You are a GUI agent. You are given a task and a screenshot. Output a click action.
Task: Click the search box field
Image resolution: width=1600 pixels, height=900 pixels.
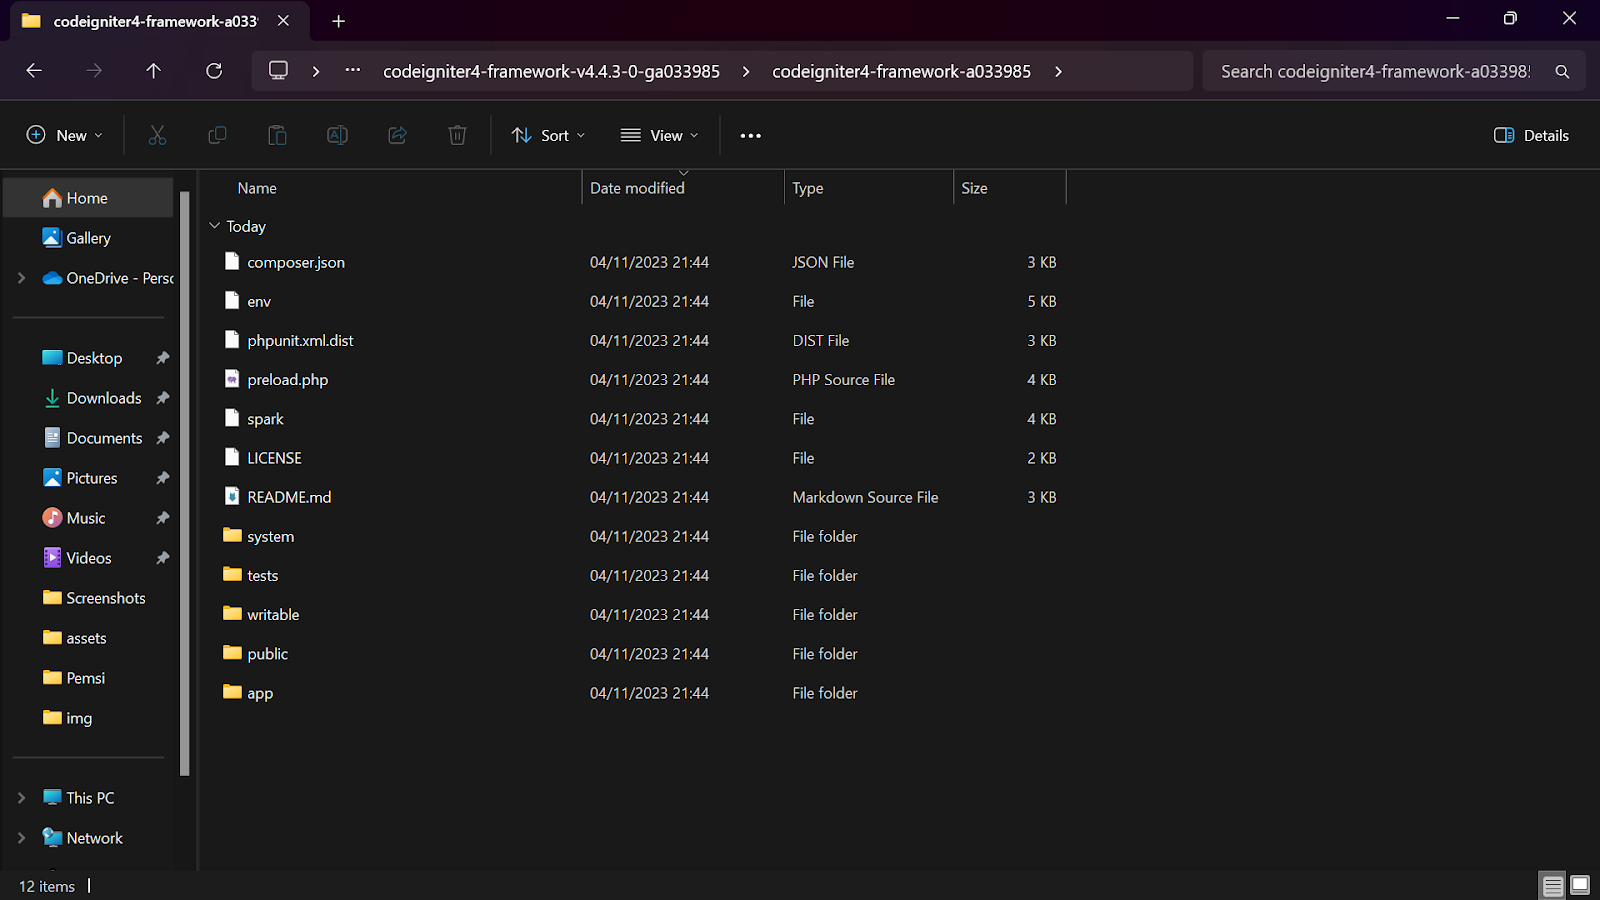tap(1393, 71)
